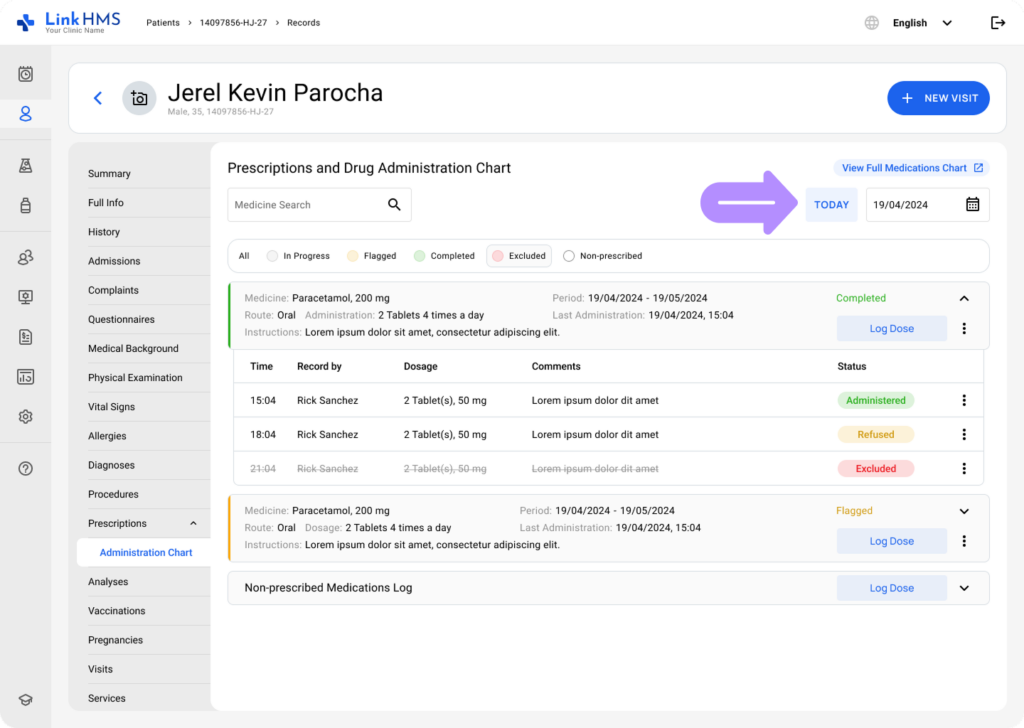Click the New Visit button
The width and height of the screenshot is (1024, 728).
[938, 98]
